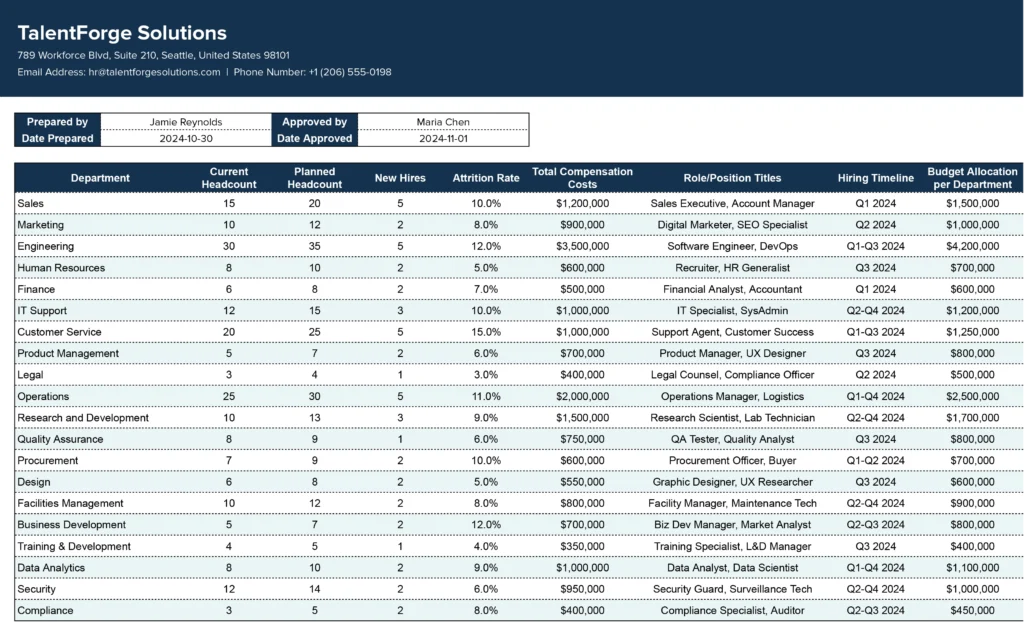Click the Budget Allocation per Department header
The height and width of the screenshot is (622, 1024).
point(972,178)
